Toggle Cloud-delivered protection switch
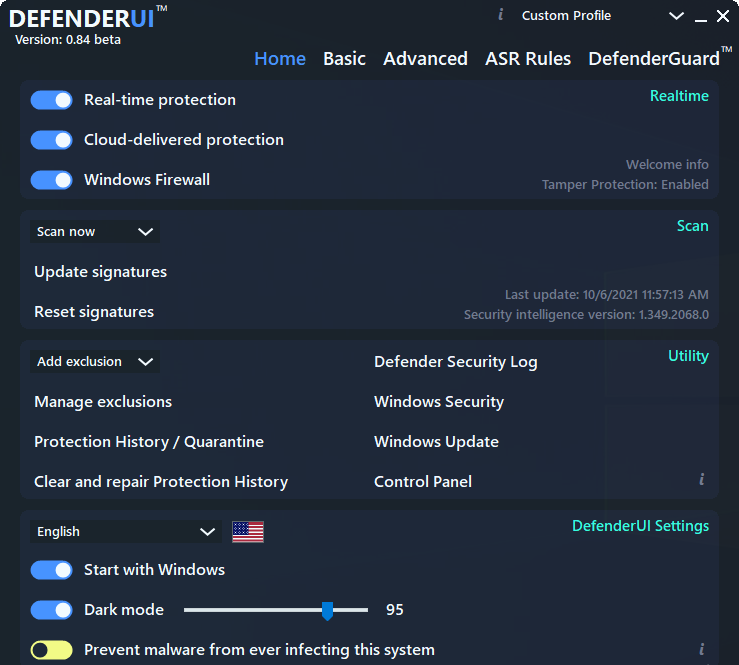The width and height of the screenshot is (739, 665). point(51,140)
